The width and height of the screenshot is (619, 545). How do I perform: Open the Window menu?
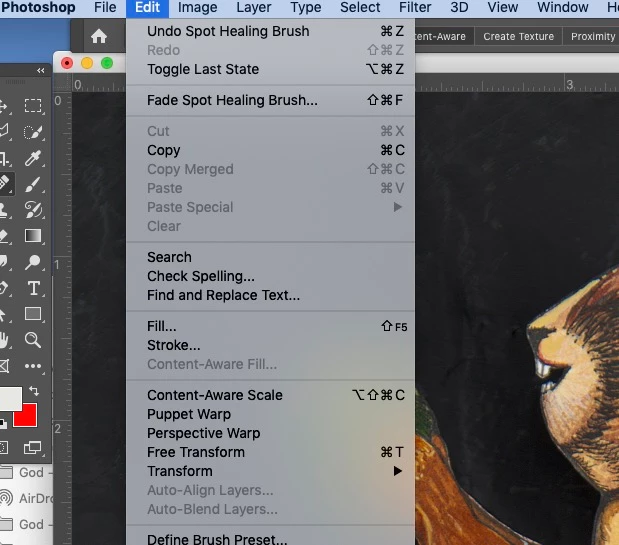tap(563, 7)
